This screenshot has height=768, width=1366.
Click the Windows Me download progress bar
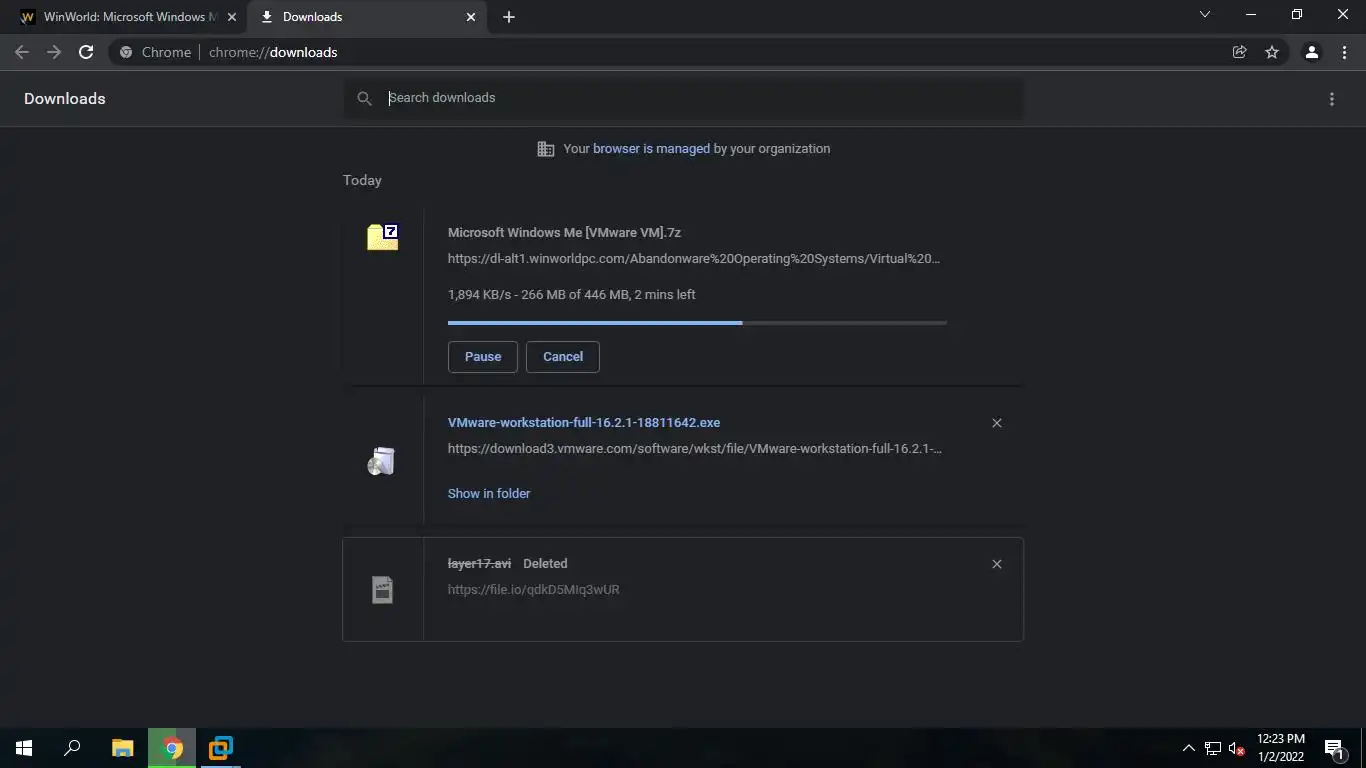click(697, 323)
